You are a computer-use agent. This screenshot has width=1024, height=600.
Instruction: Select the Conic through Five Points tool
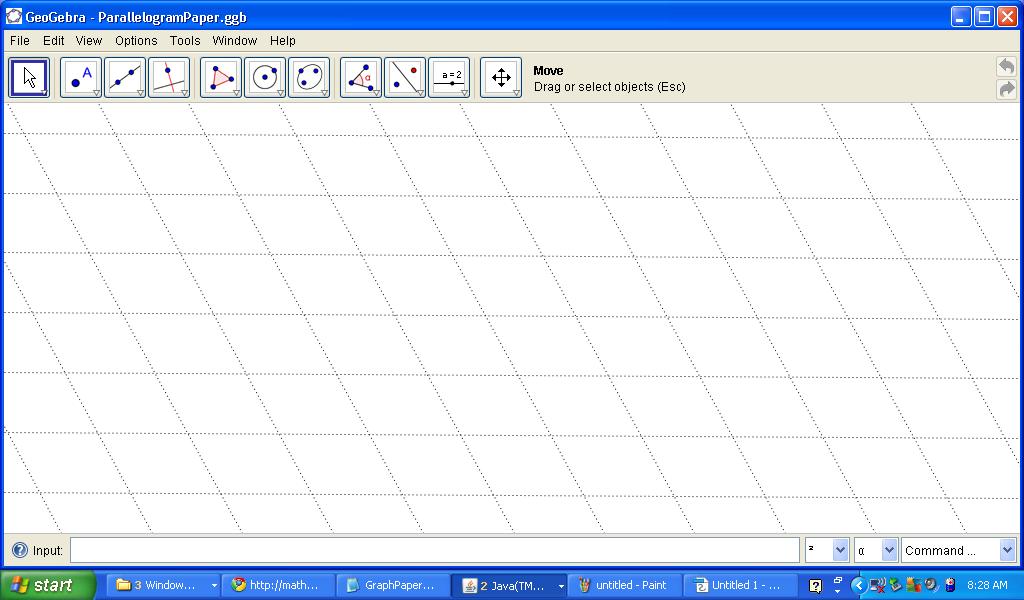point(309,78)
